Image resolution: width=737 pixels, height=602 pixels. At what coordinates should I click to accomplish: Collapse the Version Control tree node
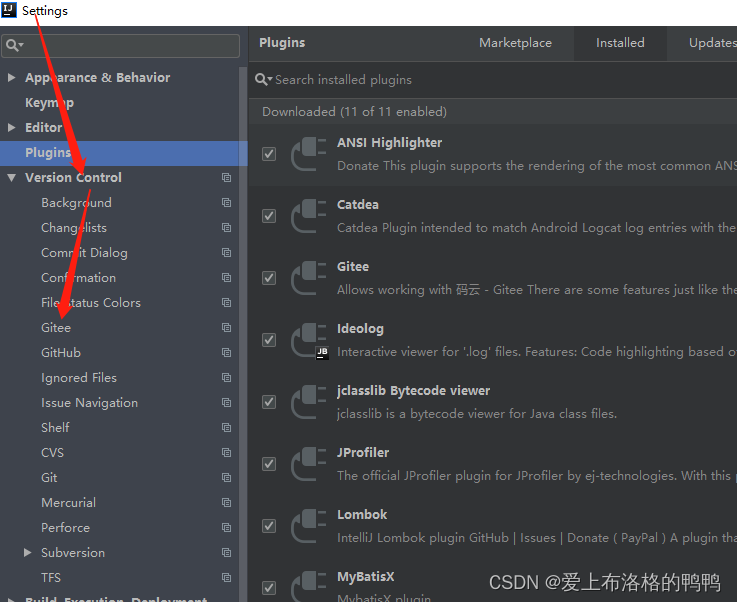point(12,178)
